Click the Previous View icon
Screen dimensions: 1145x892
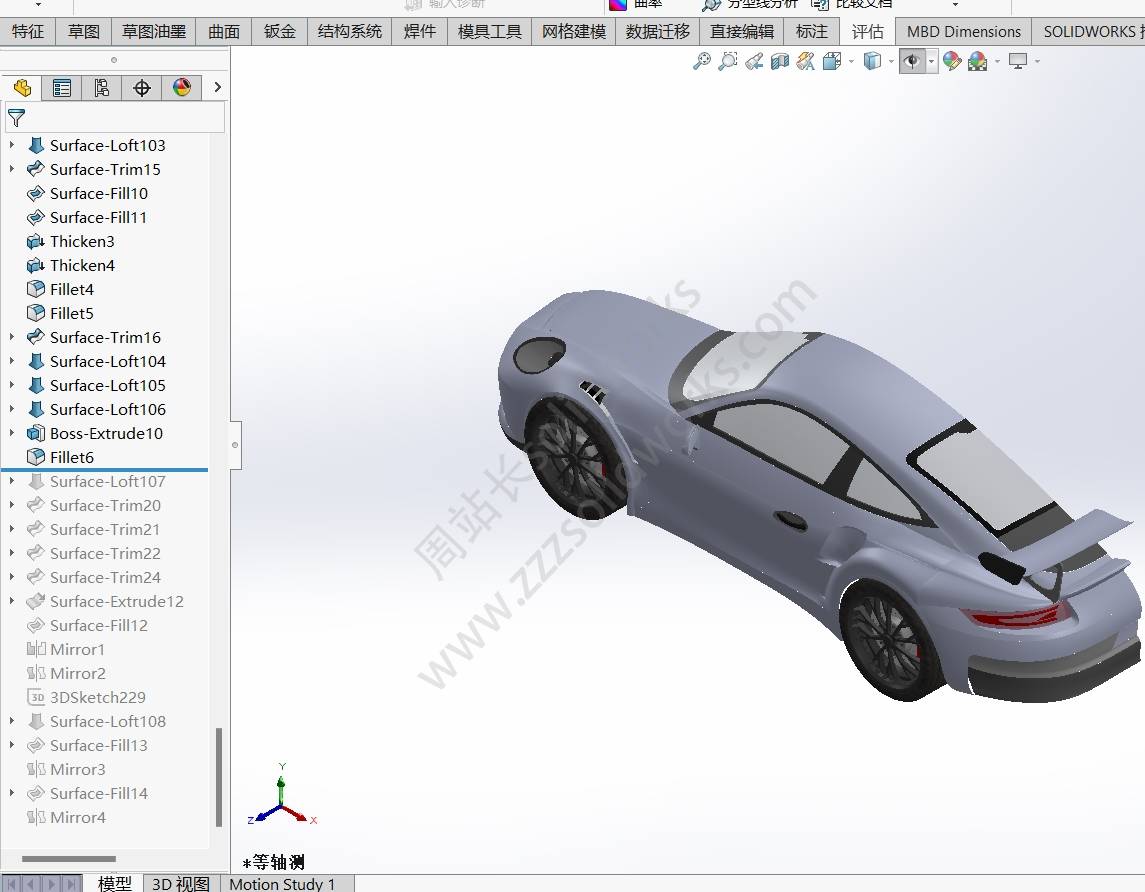[754, 62]
